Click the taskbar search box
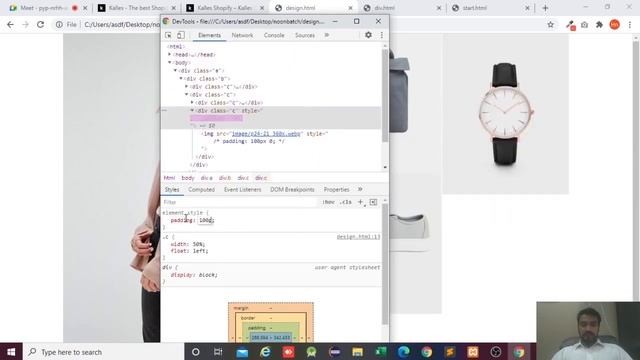 click(104, 352)
